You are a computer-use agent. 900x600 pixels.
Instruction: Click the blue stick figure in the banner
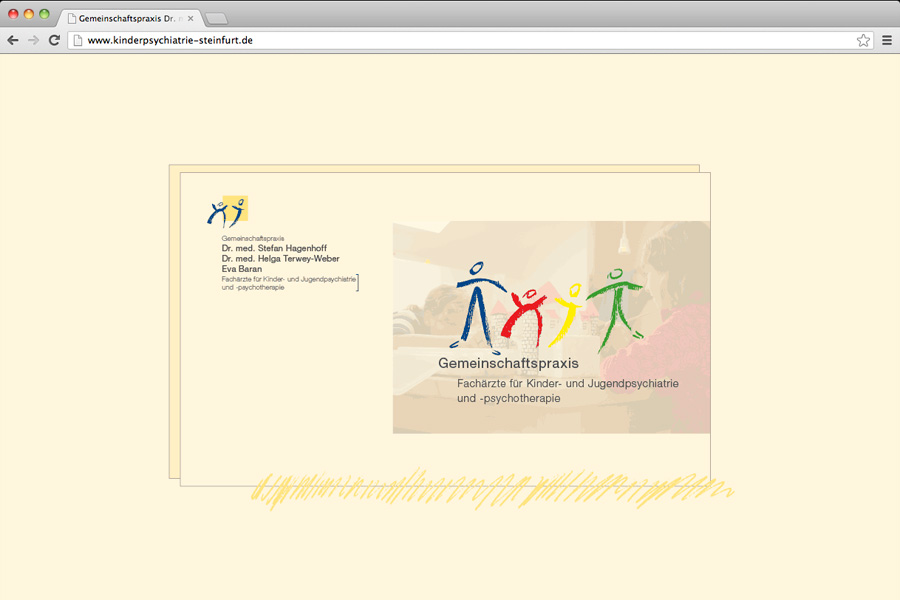[x=480, y=305]
